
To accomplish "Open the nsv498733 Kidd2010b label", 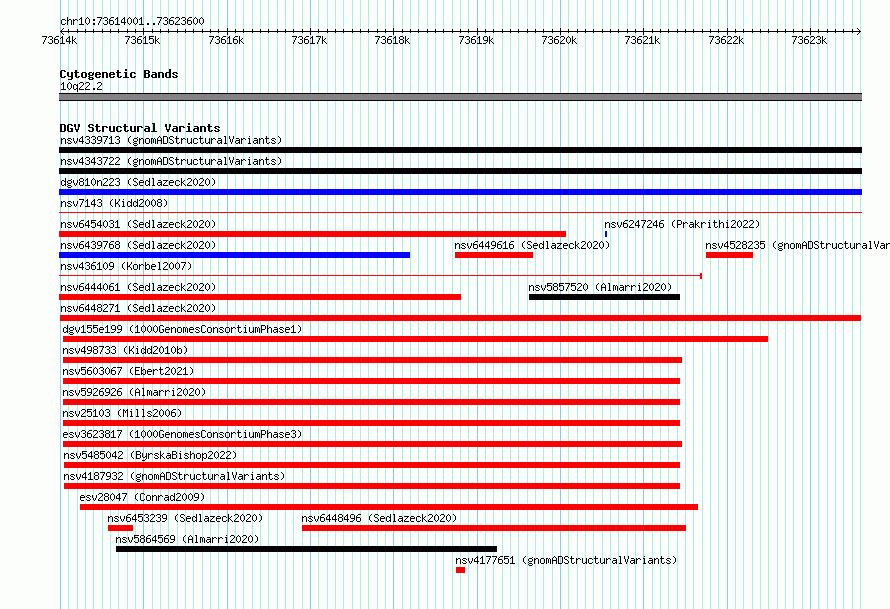I will (x=125, y=350).
